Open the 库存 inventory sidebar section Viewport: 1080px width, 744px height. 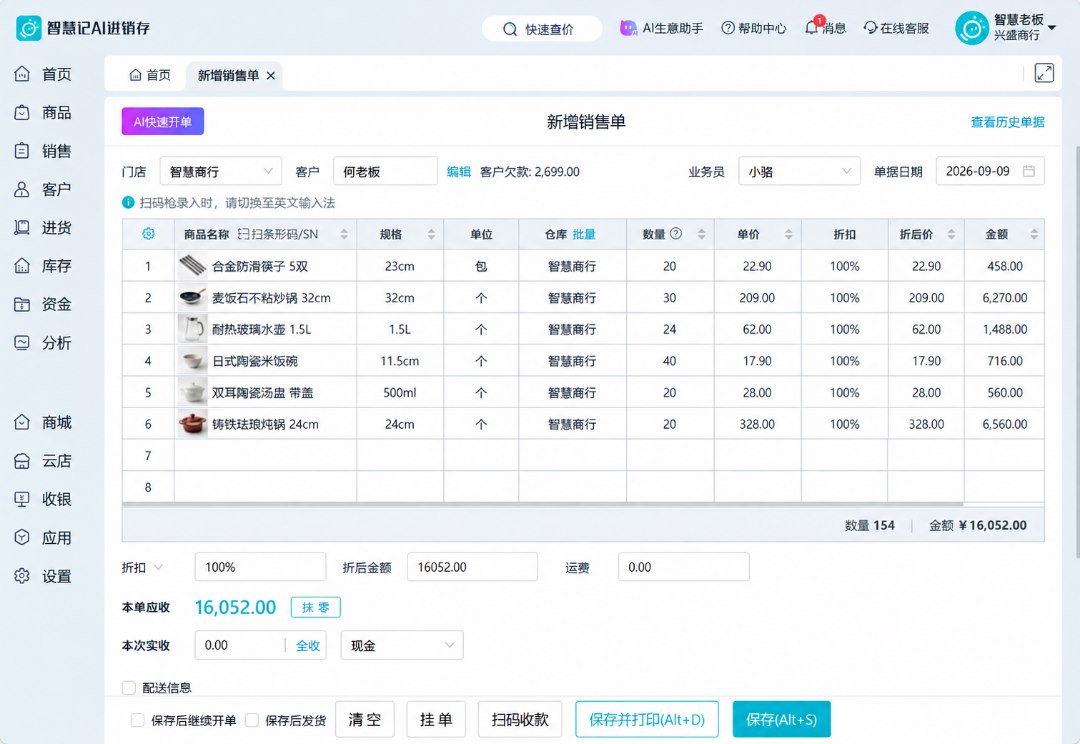[43, 266]
